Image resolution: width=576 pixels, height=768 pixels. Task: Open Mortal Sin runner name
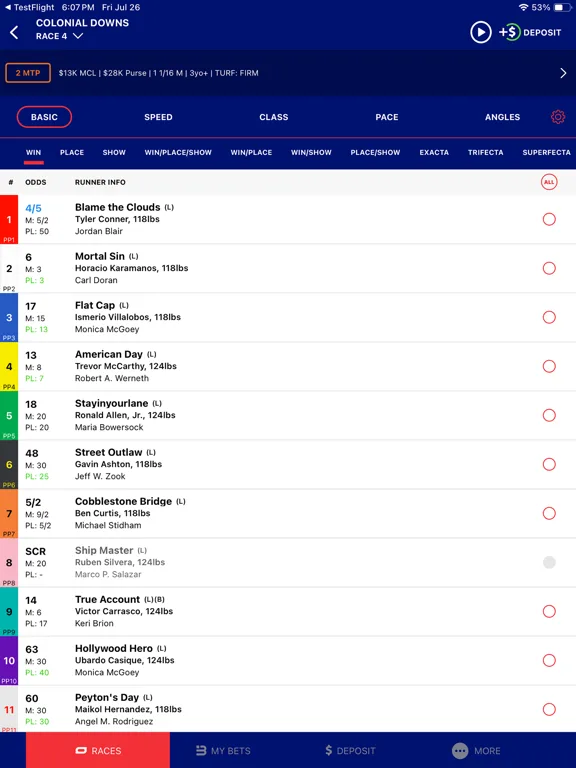click(x=100, y=256)
